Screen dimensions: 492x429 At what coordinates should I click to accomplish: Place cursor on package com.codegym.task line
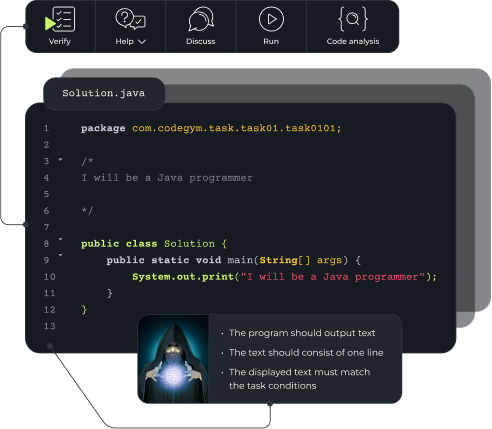tap(211, 128)
